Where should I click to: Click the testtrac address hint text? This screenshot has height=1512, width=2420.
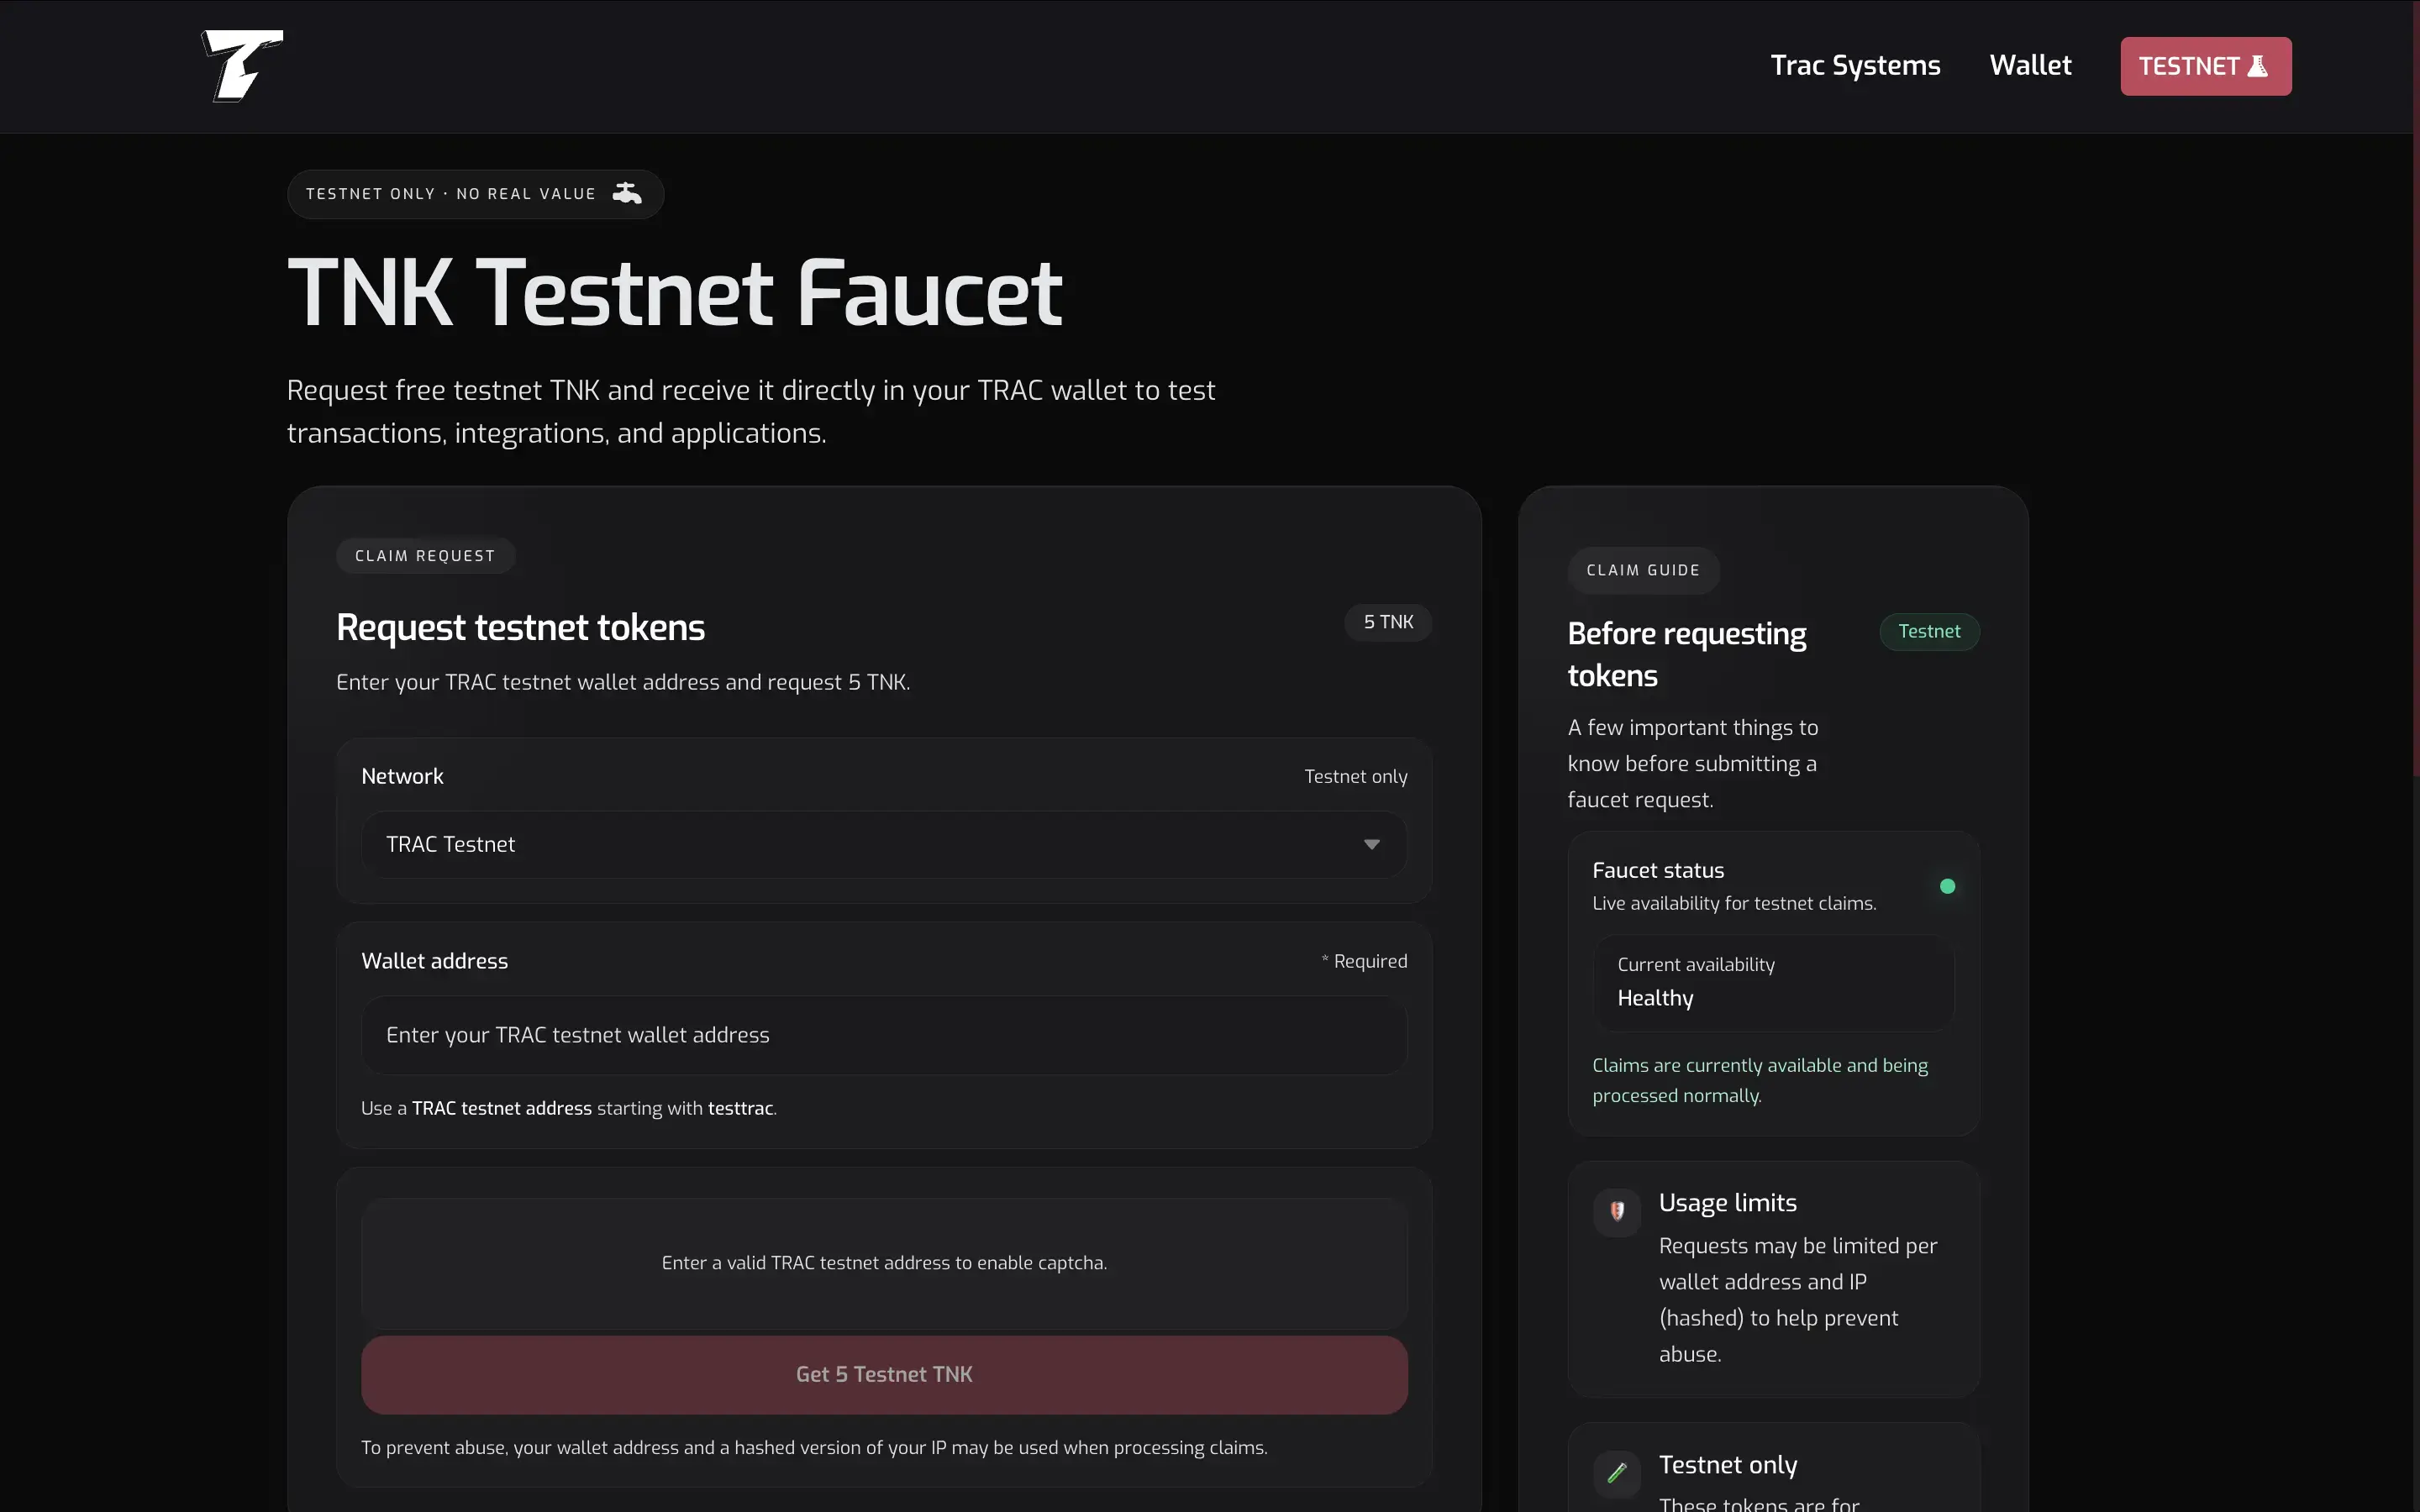coord(568,1108)
